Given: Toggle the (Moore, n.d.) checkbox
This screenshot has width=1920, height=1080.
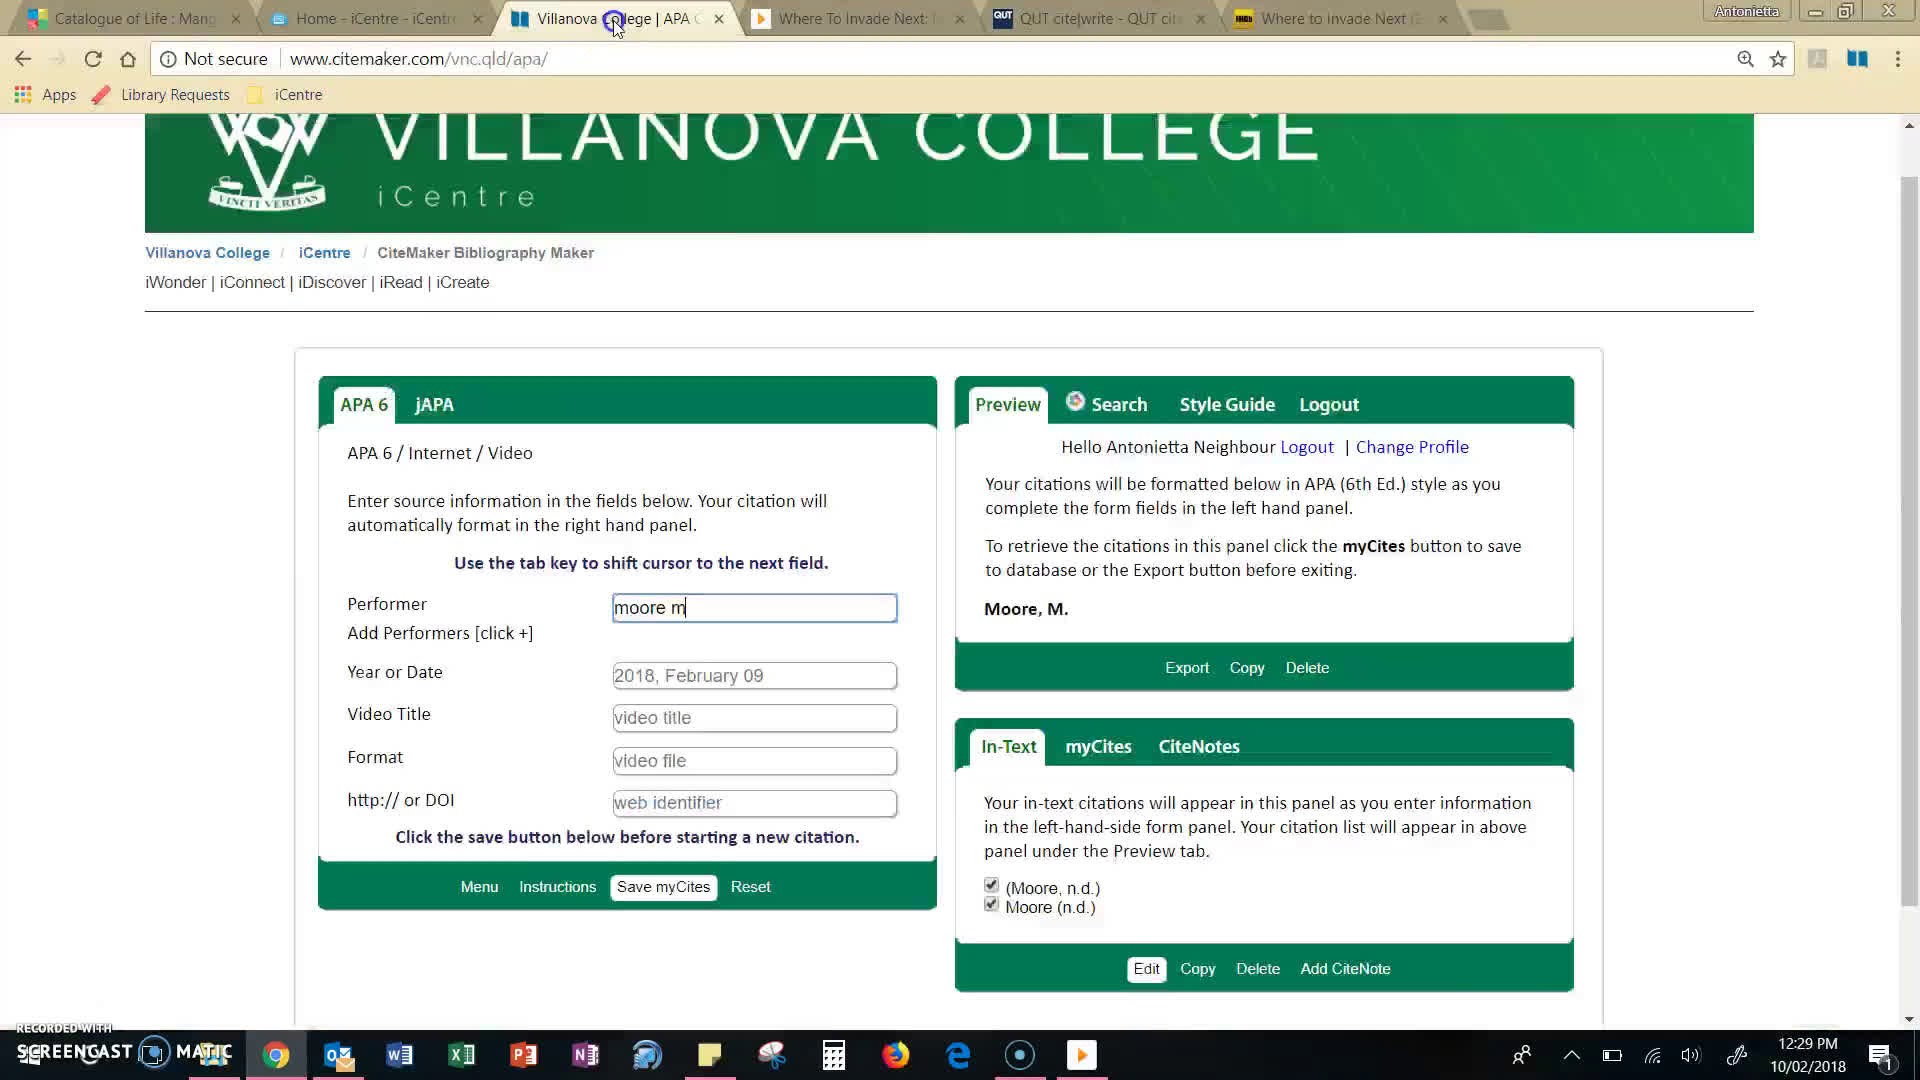Looking at the screenshot, I should point(991,885).
